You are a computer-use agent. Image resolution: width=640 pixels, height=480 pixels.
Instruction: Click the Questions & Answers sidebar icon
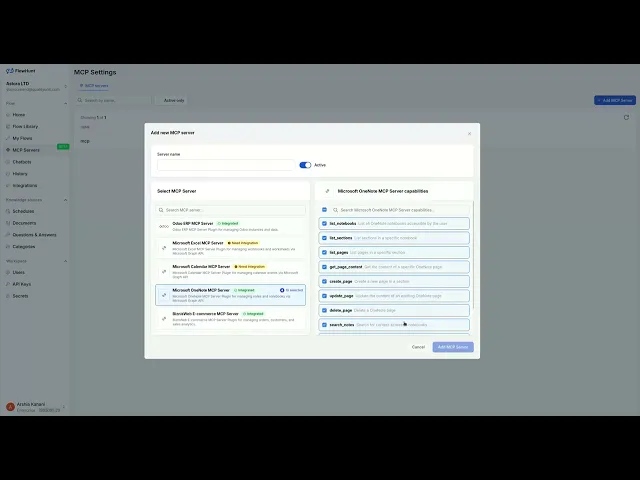(x=8, y=235)
